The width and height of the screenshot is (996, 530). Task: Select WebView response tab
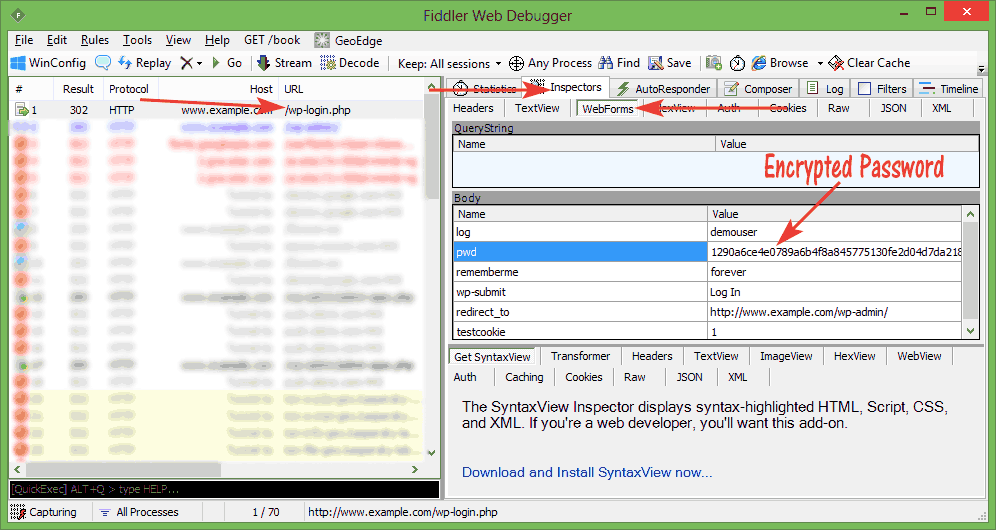click(x=919, y=356)
